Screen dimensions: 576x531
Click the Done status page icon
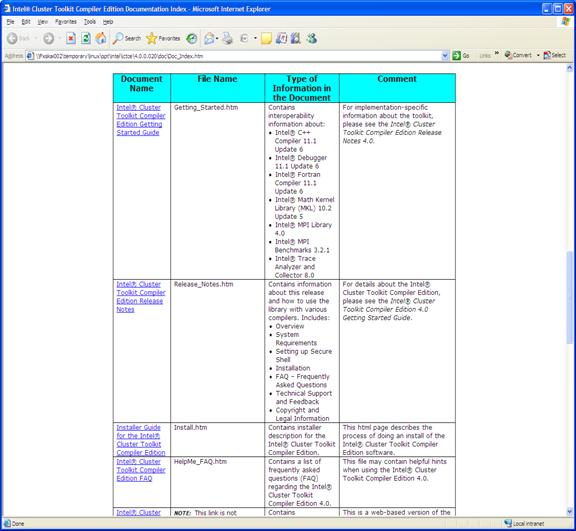tap(7, 523)
